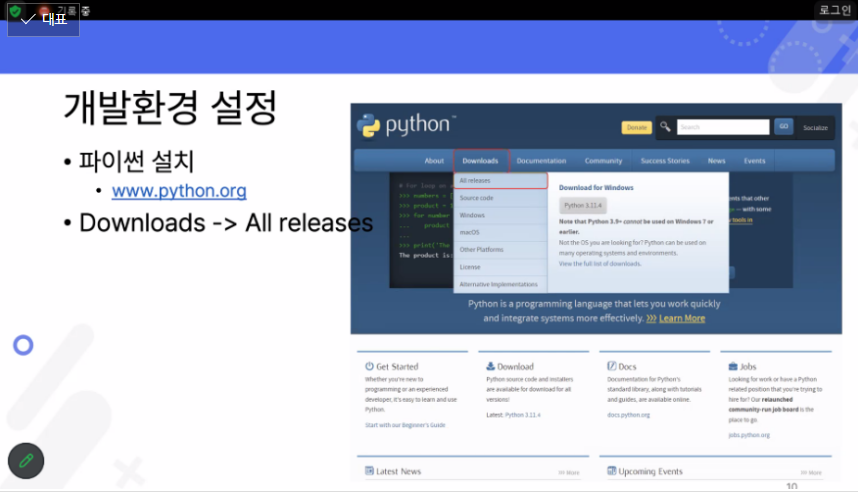Click the Get Started heading

tap(397, 367)
